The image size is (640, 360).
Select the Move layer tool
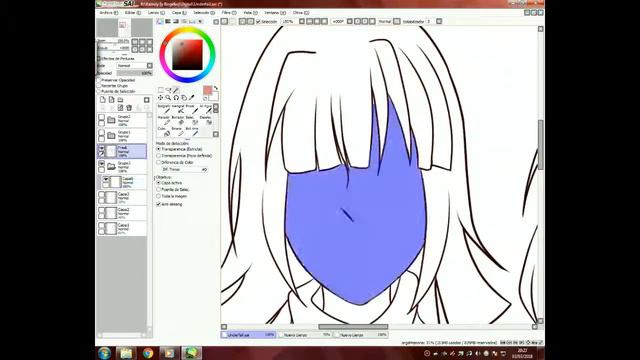[160, 98]
